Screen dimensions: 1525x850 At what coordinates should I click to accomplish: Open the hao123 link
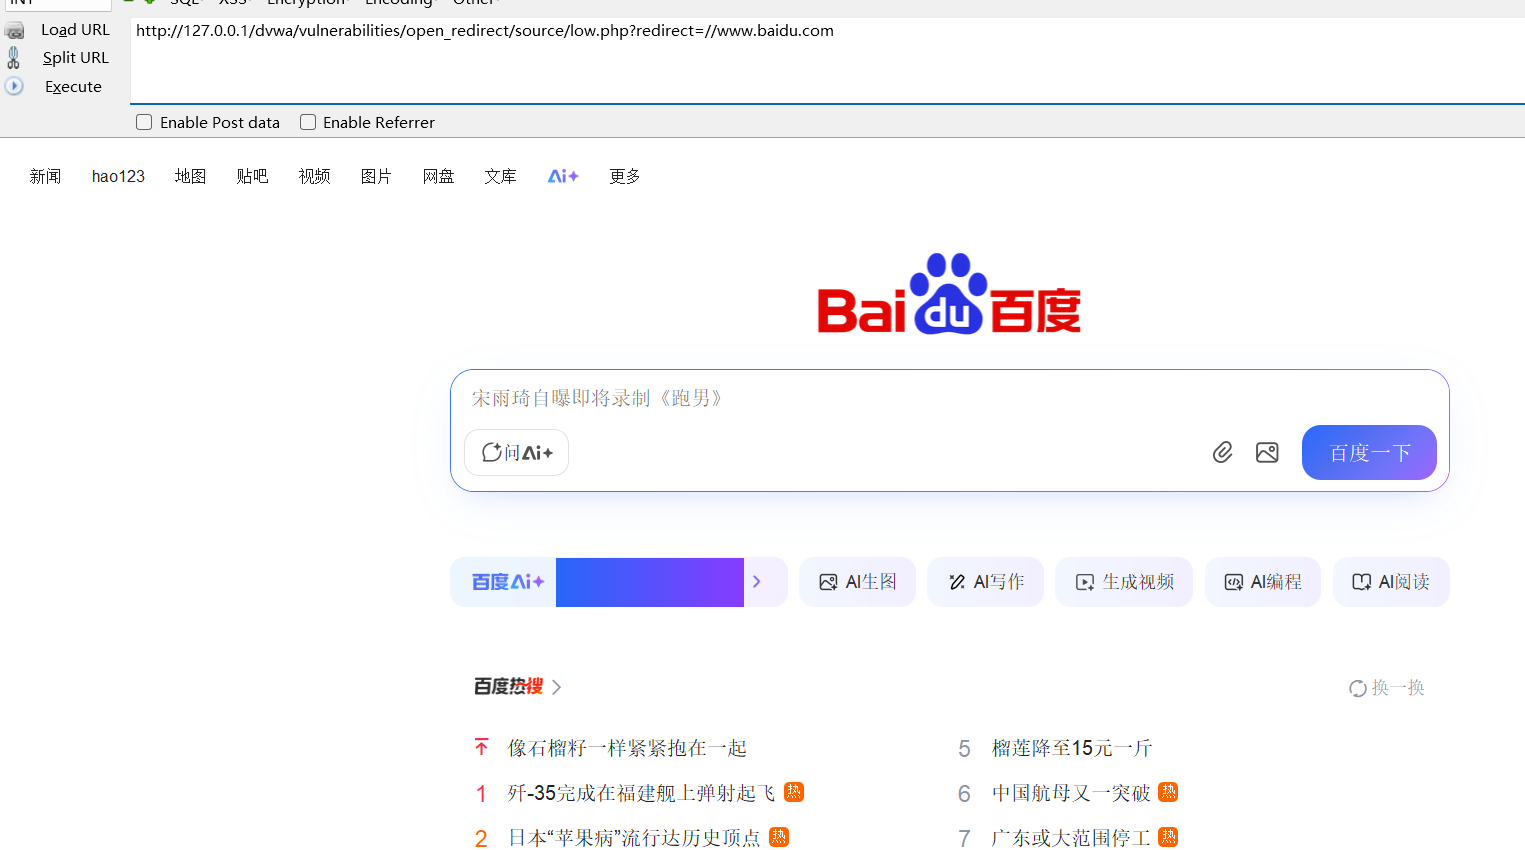click(x=118, y=176)
